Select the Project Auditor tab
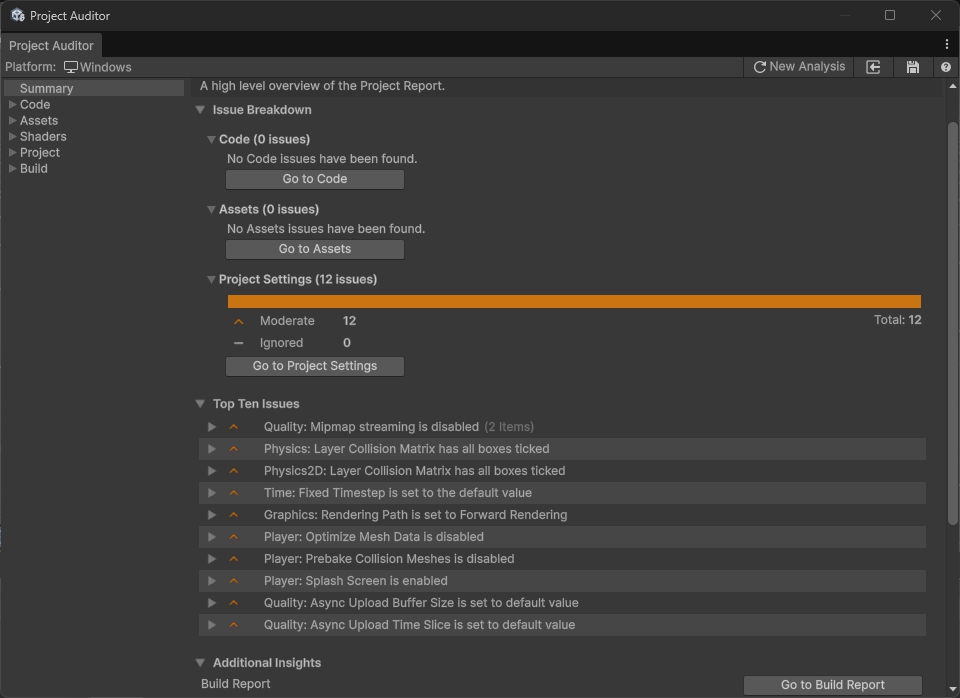 pos(51,45)
